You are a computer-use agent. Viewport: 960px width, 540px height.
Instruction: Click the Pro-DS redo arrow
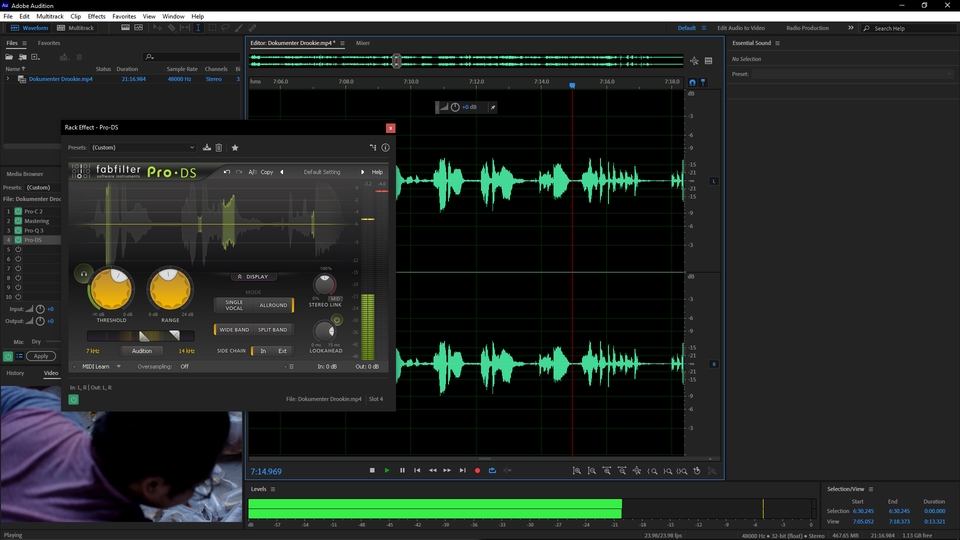pyautogui.click(x=239, y=172)
